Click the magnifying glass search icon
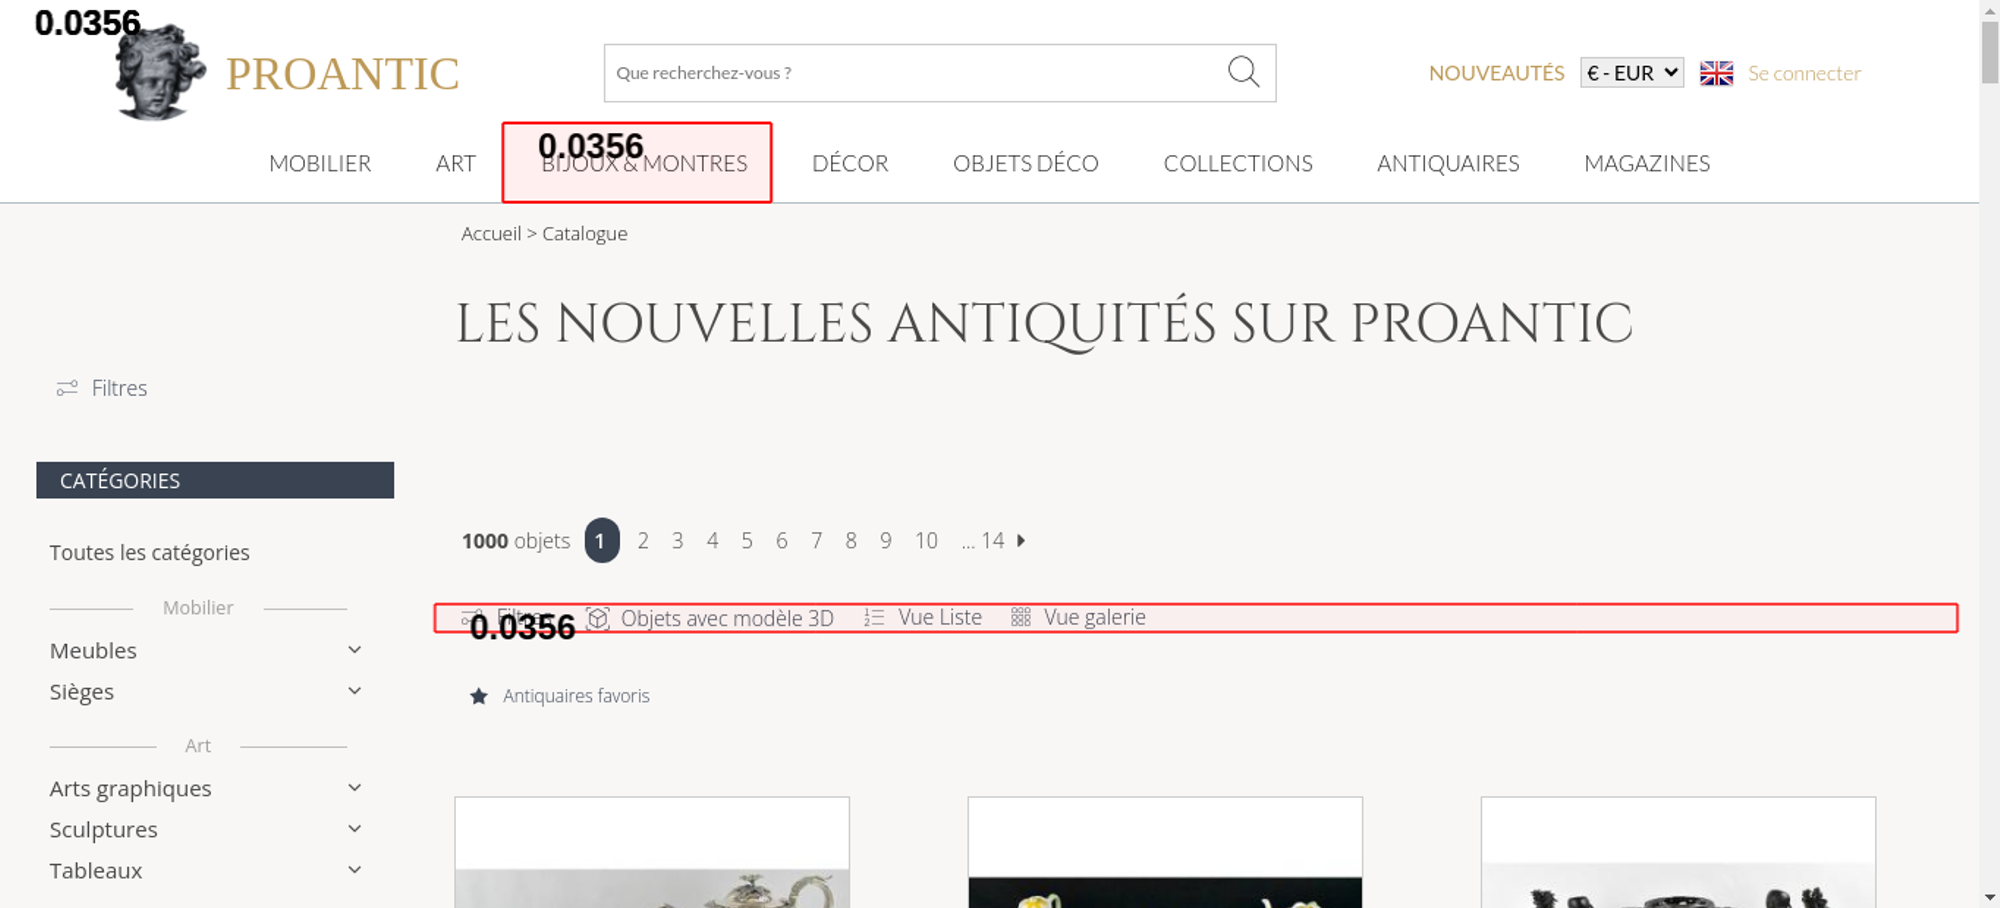The width and height of the screenshot is (2000, 908). [1243, 72]
